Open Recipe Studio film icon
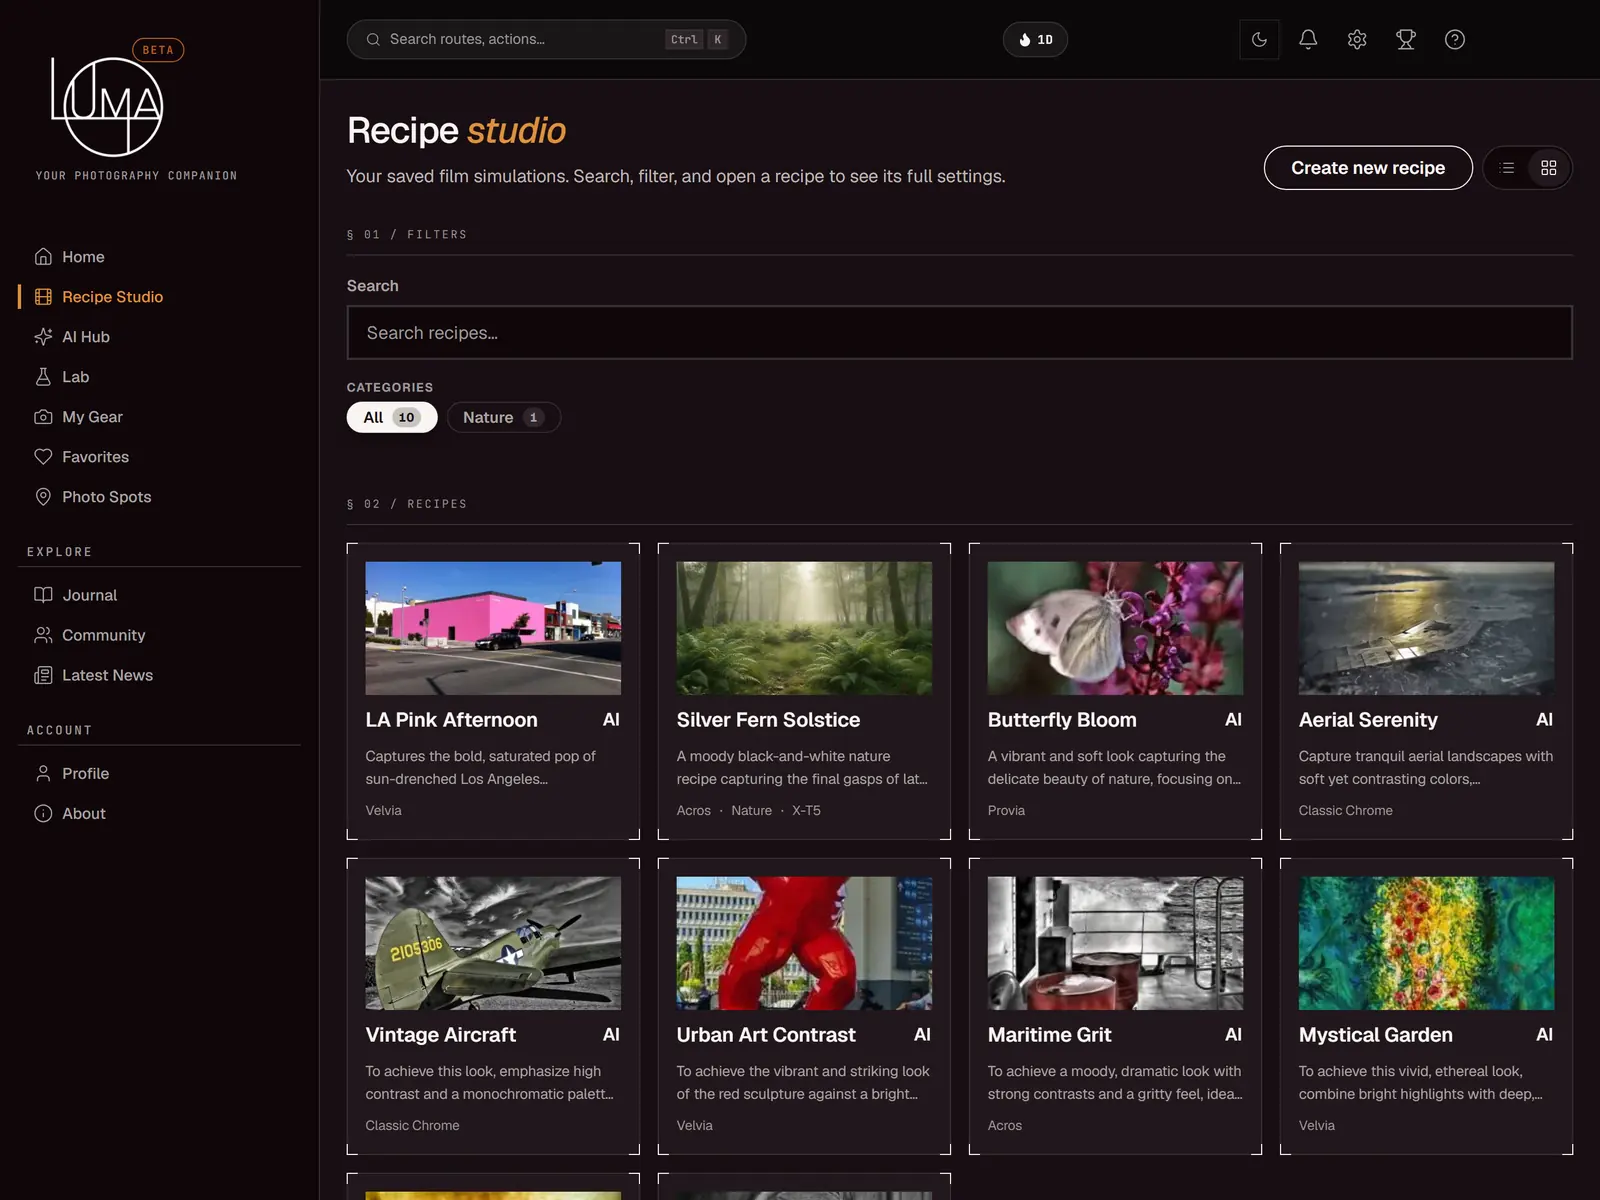Image resolution: width=1600 pixels, height=1200 pixels. coord(43,297)
